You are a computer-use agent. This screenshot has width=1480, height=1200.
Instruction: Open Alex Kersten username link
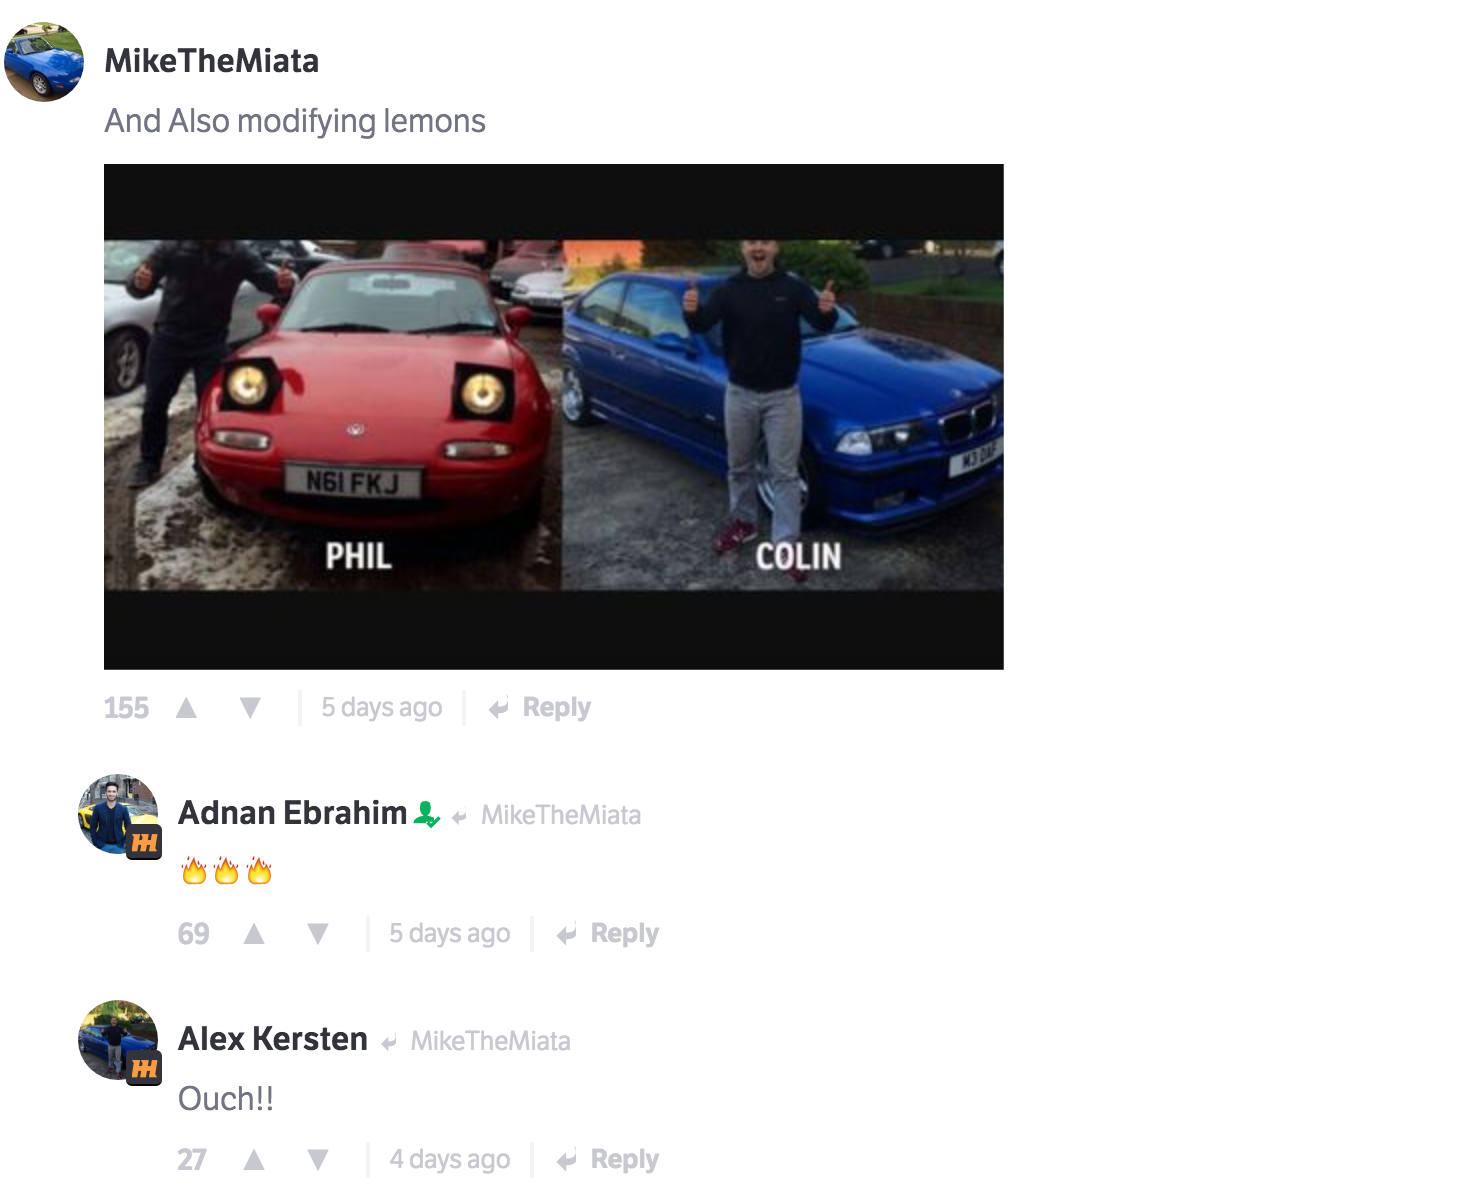273,1039
